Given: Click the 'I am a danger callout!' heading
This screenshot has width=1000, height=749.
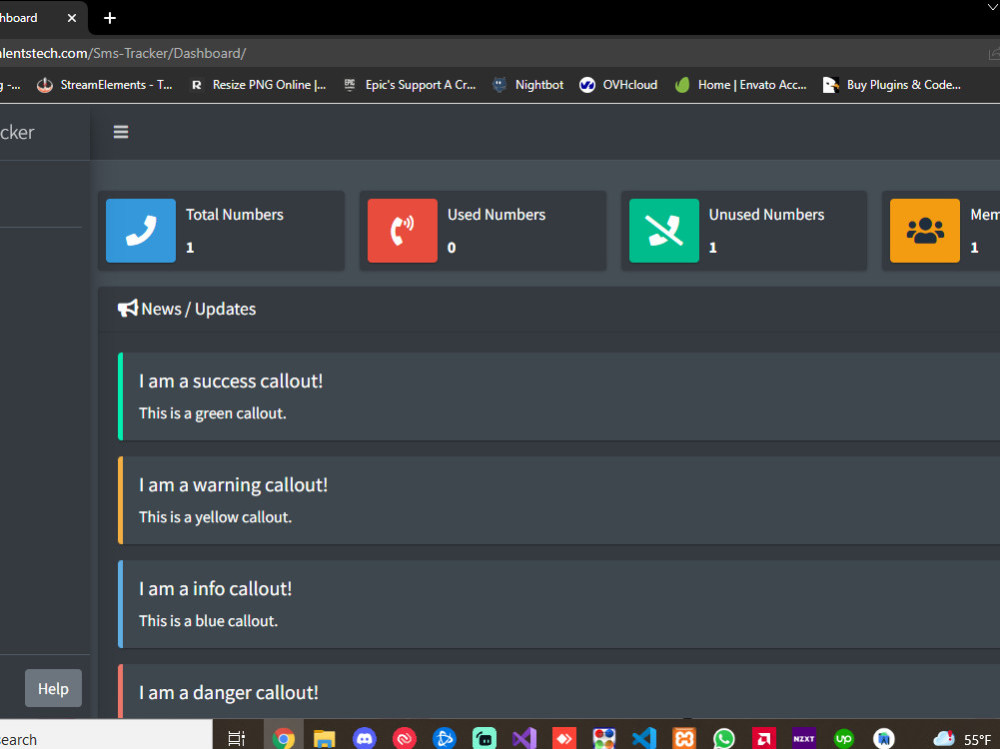Looking at the screenshot, I should 228,692.
